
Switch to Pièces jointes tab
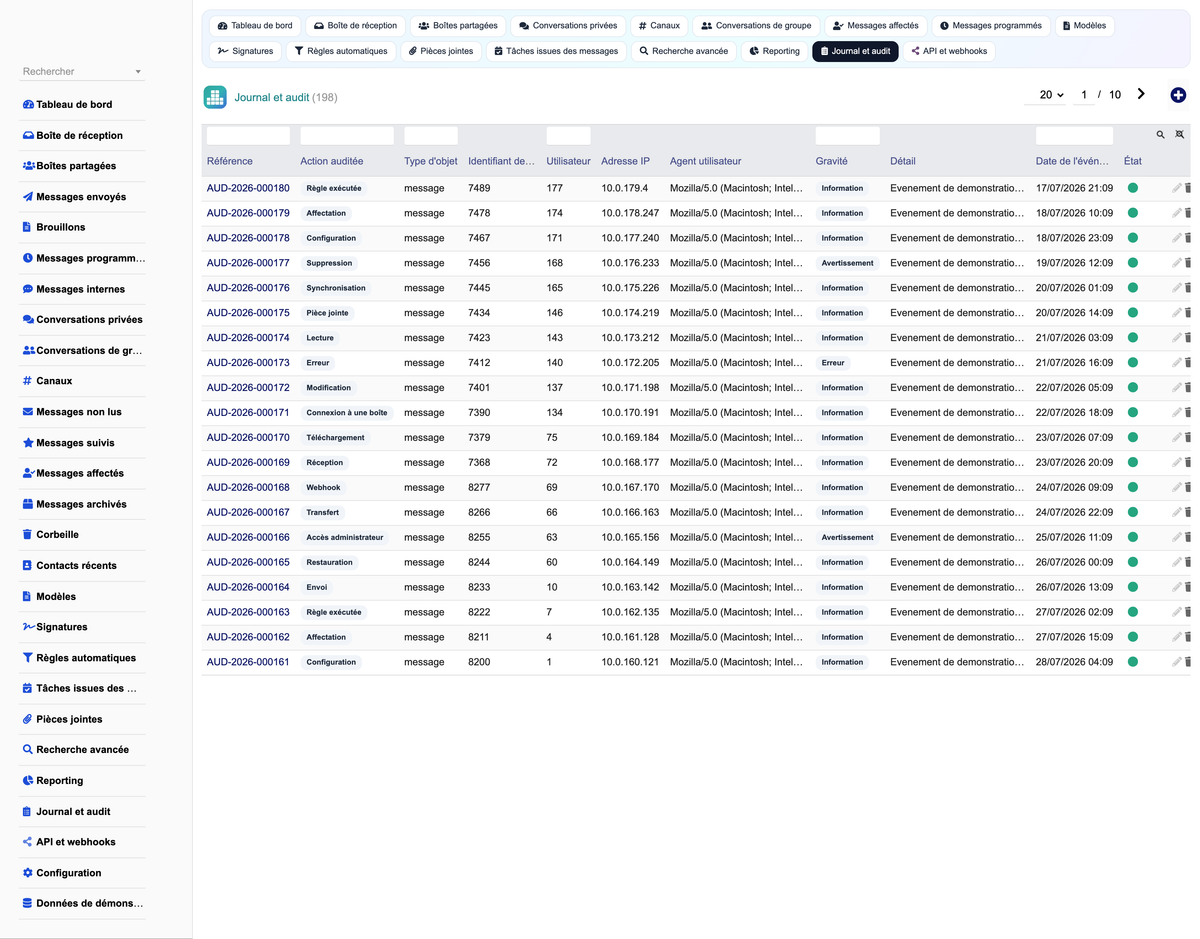point(441,51)
